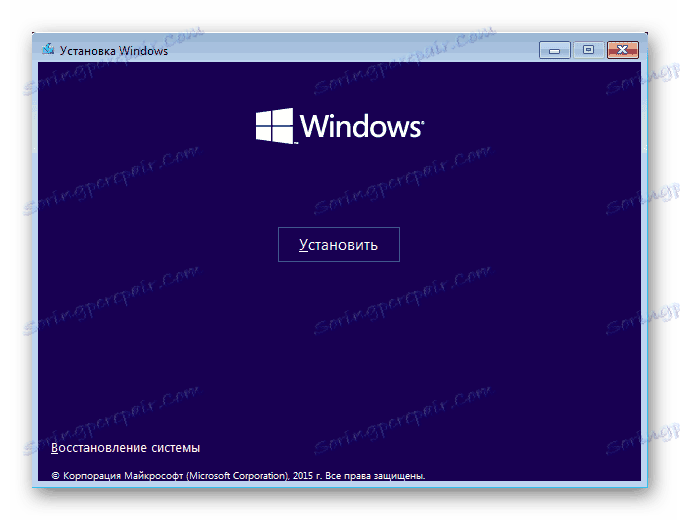
Task: Click the Установить install button
Action: (339, 245)
